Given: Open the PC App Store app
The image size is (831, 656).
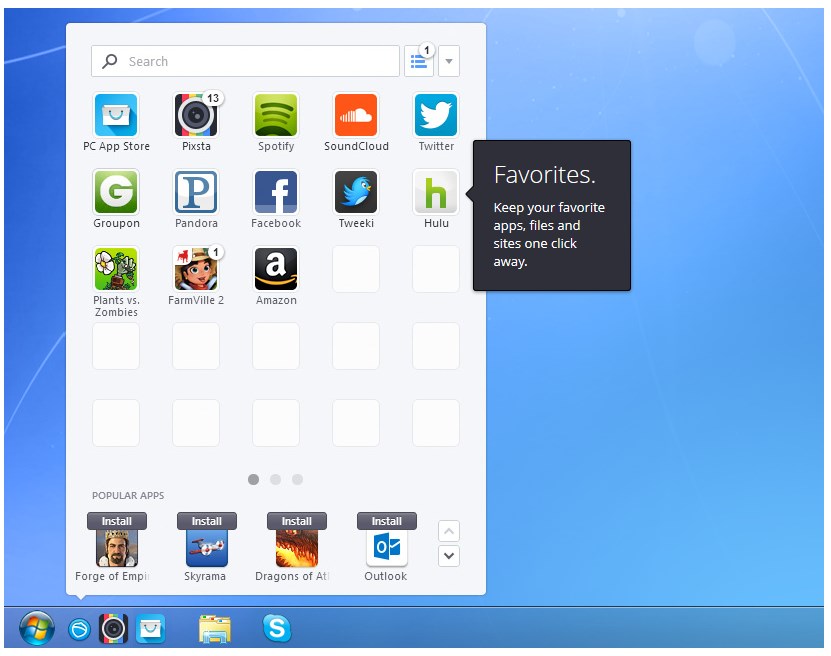Looking at the screenshot, I should pos(116,115).
